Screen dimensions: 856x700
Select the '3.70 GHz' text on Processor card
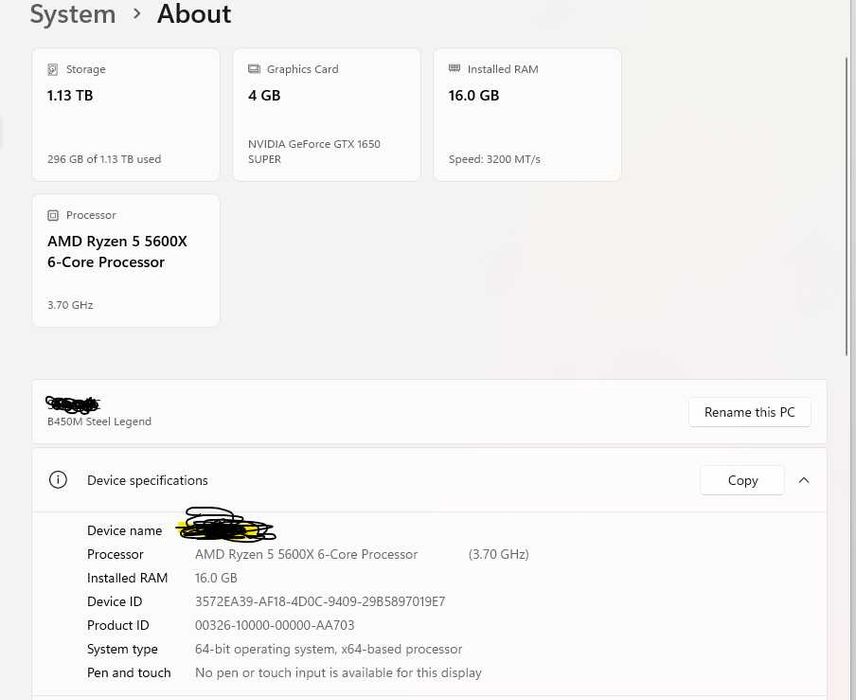pos(70,305)
